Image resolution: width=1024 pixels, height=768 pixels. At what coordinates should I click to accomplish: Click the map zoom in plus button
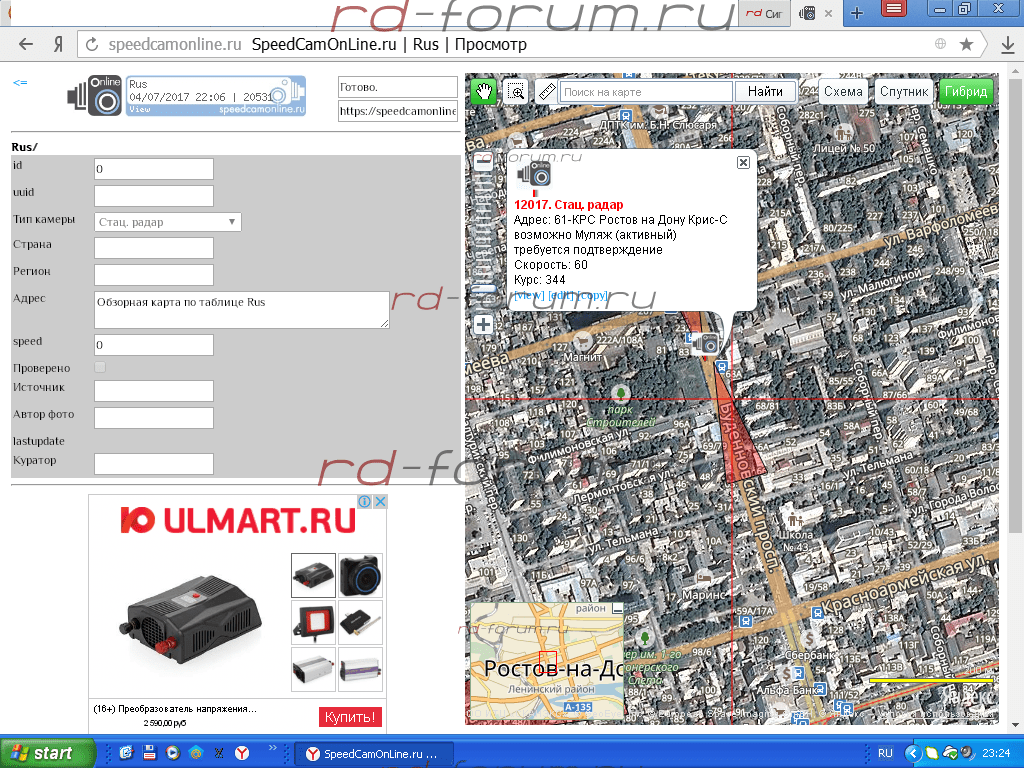[x=483, y=325]
